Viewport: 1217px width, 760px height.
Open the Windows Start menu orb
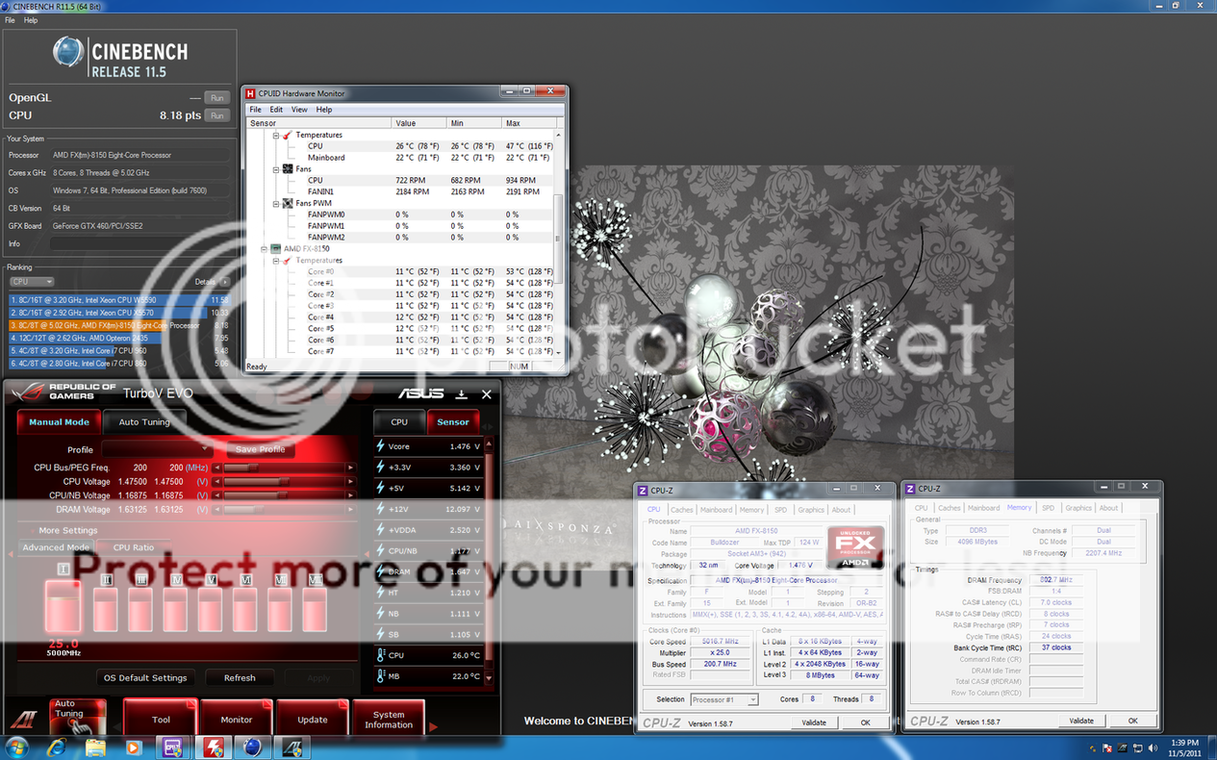click(17, 747)
